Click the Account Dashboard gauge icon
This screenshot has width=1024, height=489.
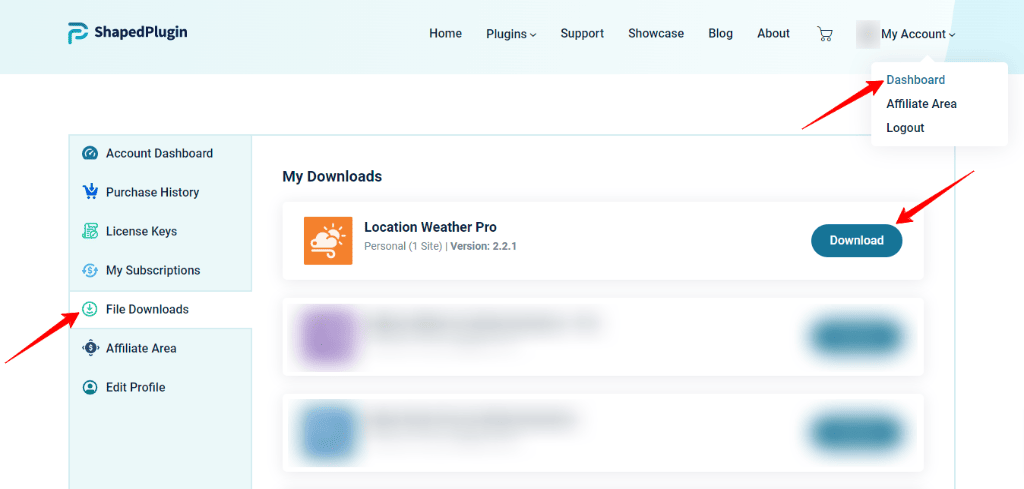click(x=90, y=154)
